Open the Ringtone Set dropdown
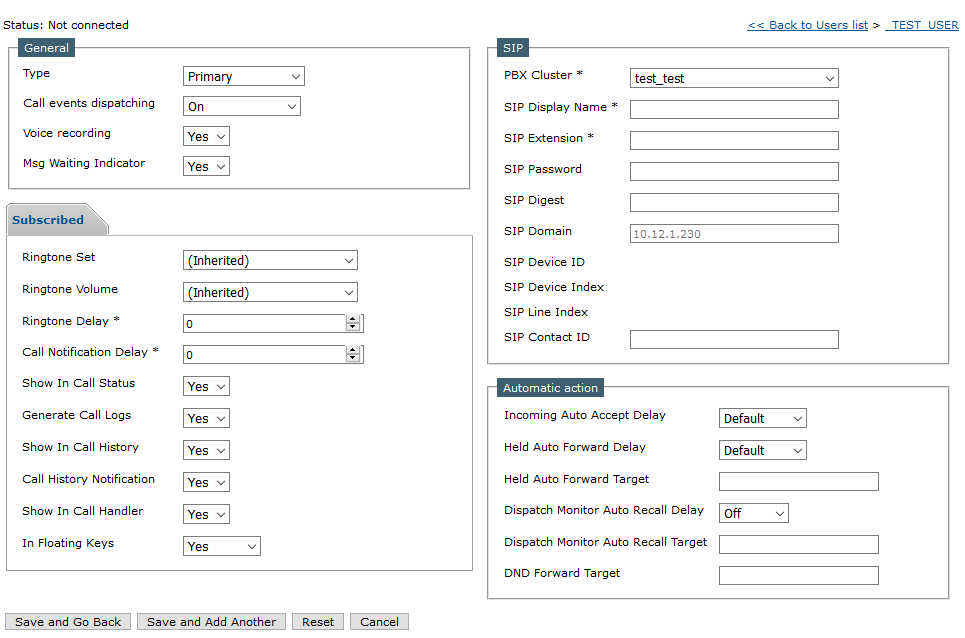965x638 pixels. [270, 260]
